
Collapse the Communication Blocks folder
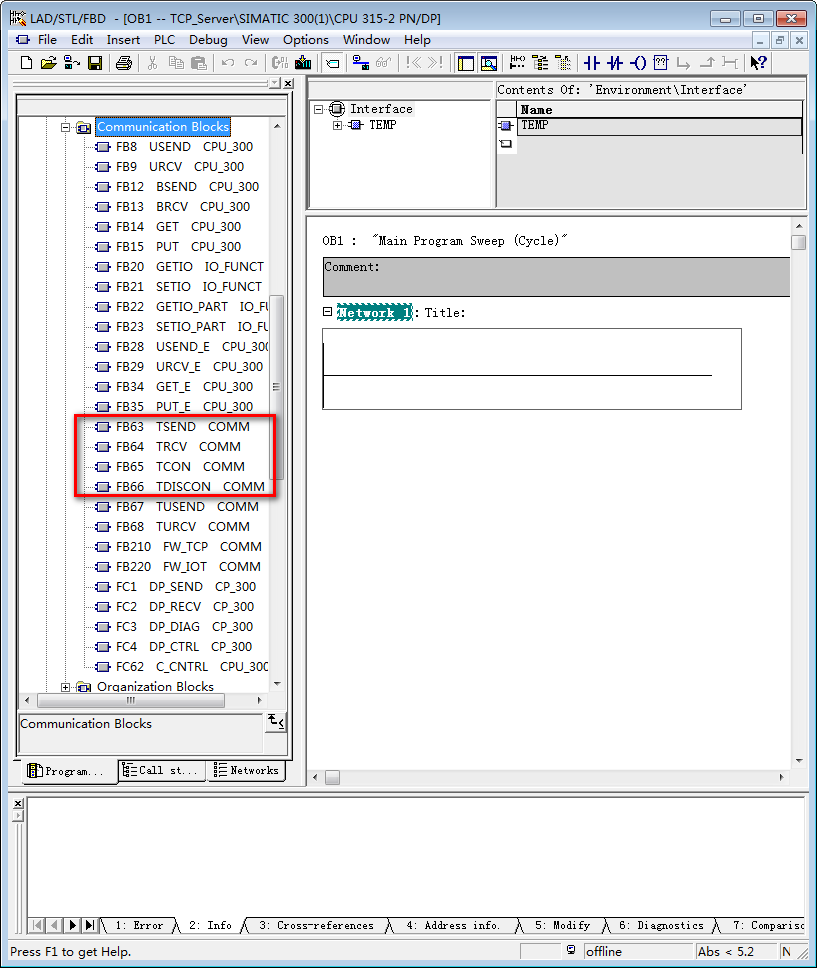tap(65, 128)
